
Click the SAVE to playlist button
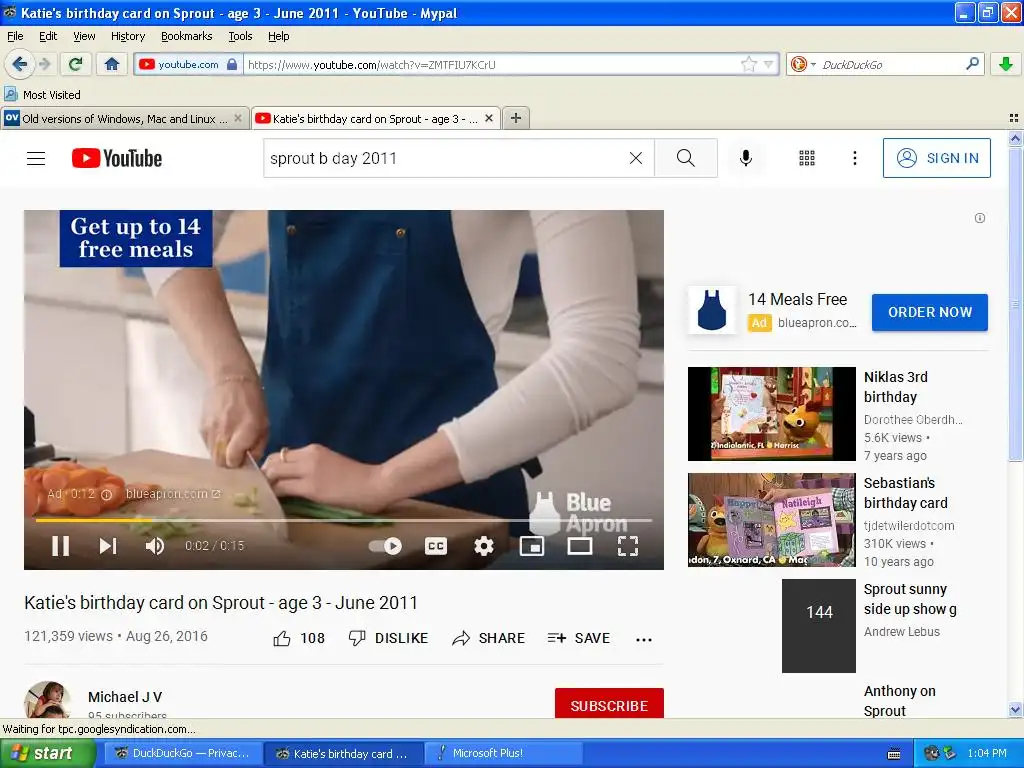pyautogui.click(x=579, y=638)
